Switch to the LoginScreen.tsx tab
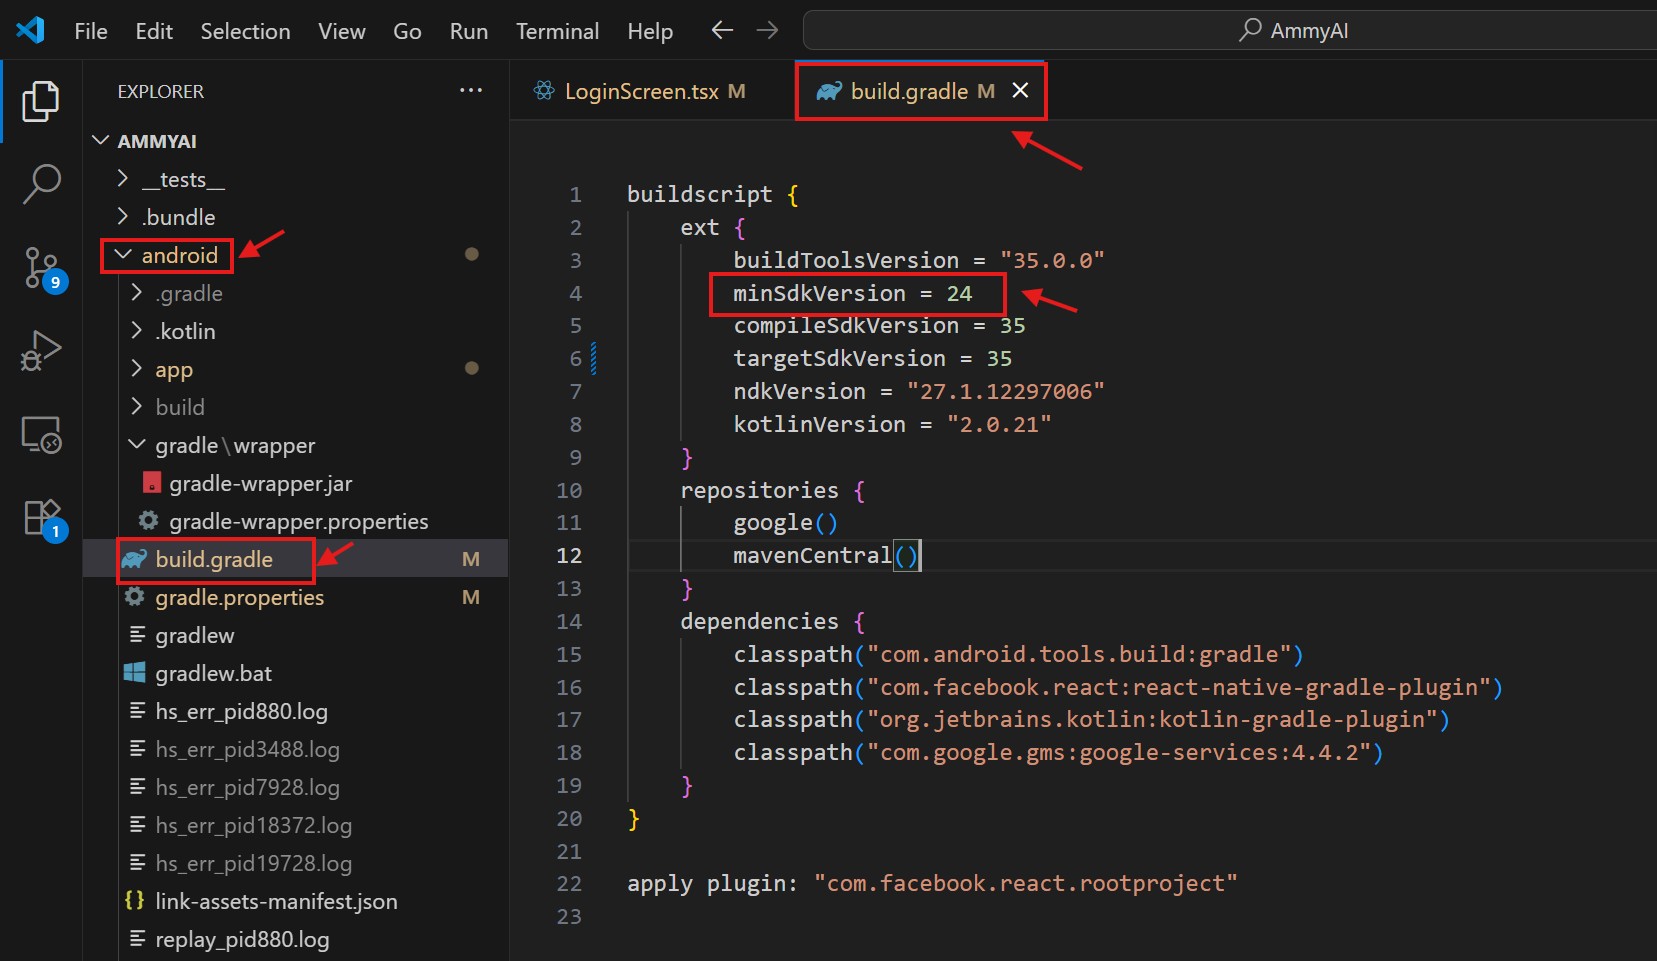Viewport: 1657px width, 961px height. point(641,92)
